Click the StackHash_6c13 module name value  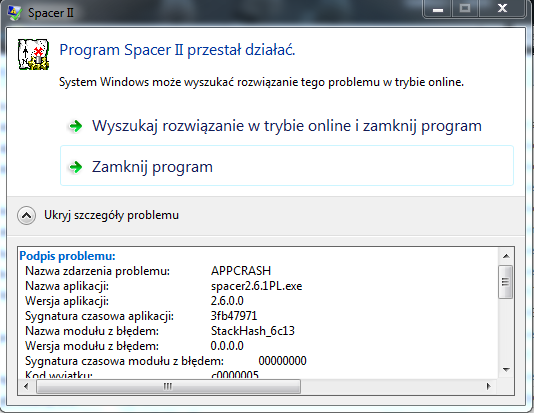click(x=253, y=331)
